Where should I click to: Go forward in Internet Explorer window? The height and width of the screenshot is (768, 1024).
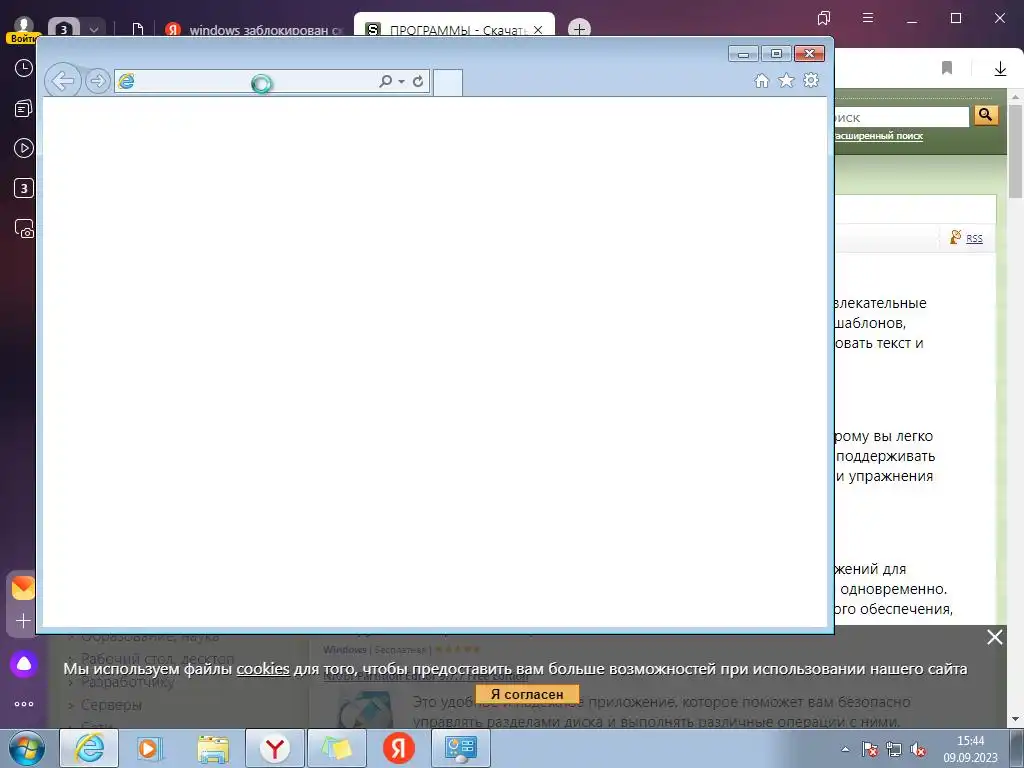(x=97, y=81)
